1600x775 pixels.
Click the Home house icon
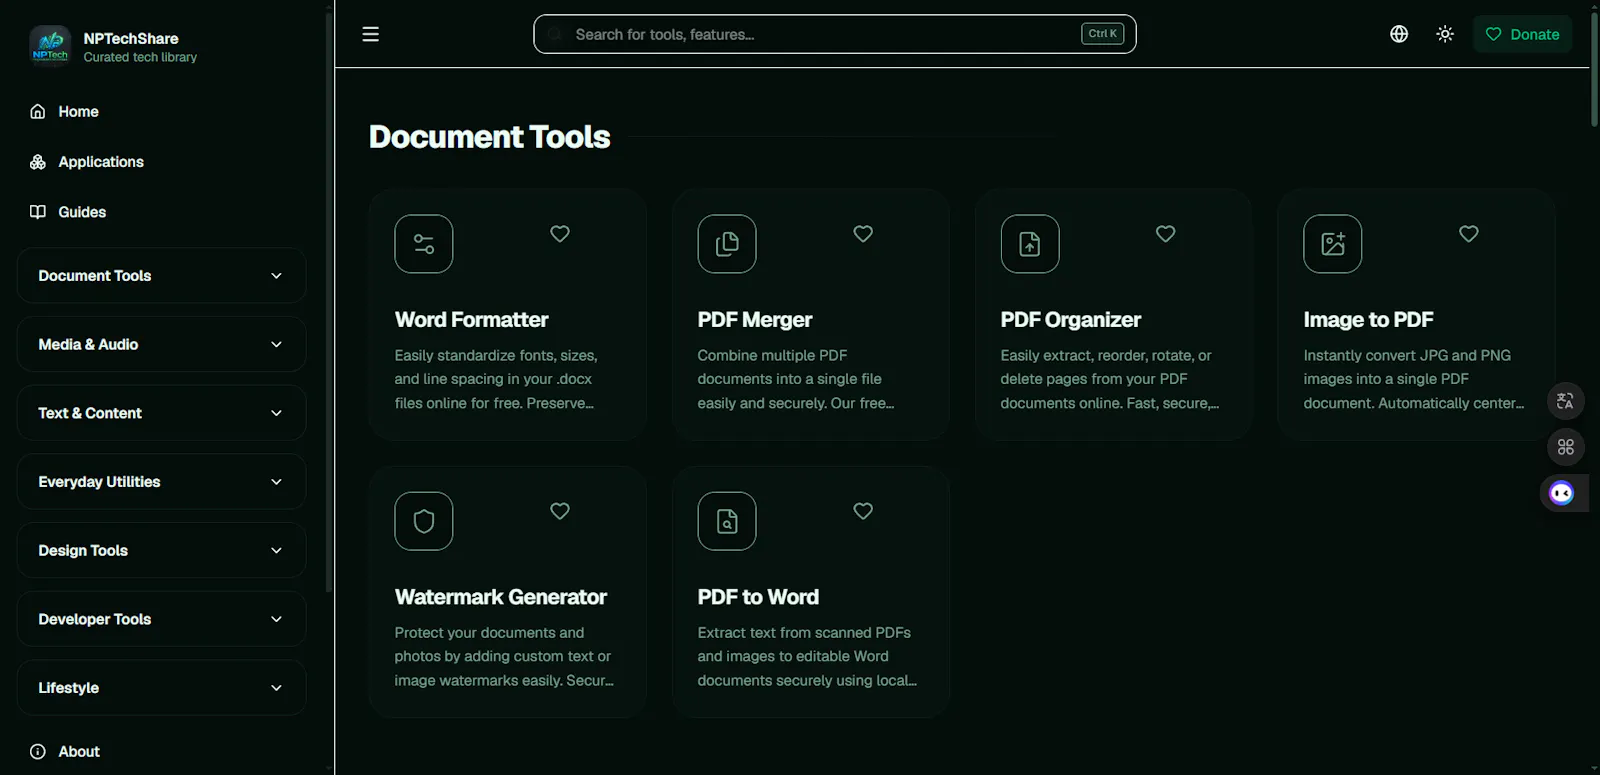tap(38, 111)
